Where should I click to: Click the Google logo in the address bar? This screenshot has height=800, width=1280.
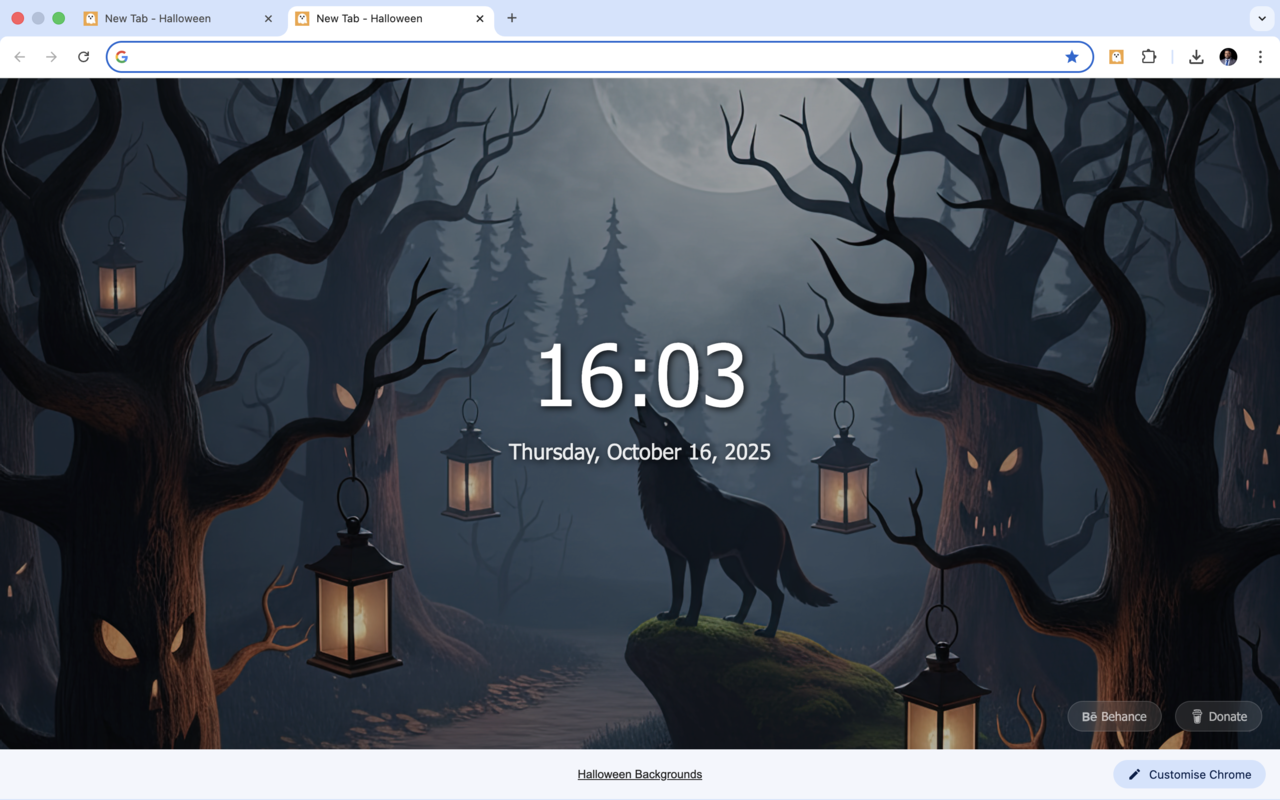(x=121, y=57)
